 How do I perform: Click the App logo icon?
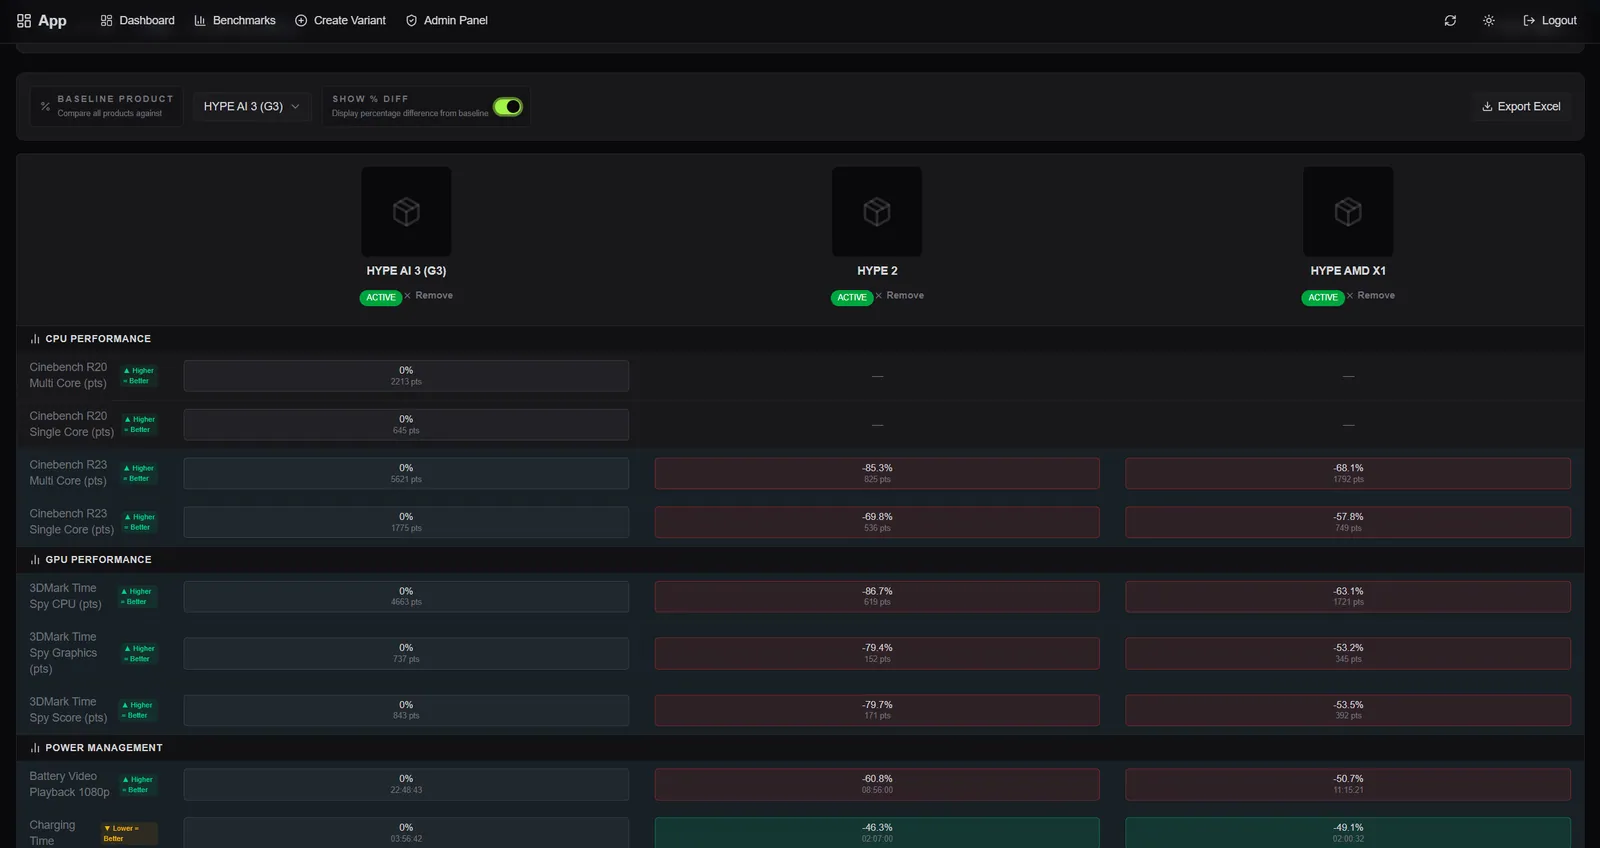pyautogui.click(x=24, y=20)
